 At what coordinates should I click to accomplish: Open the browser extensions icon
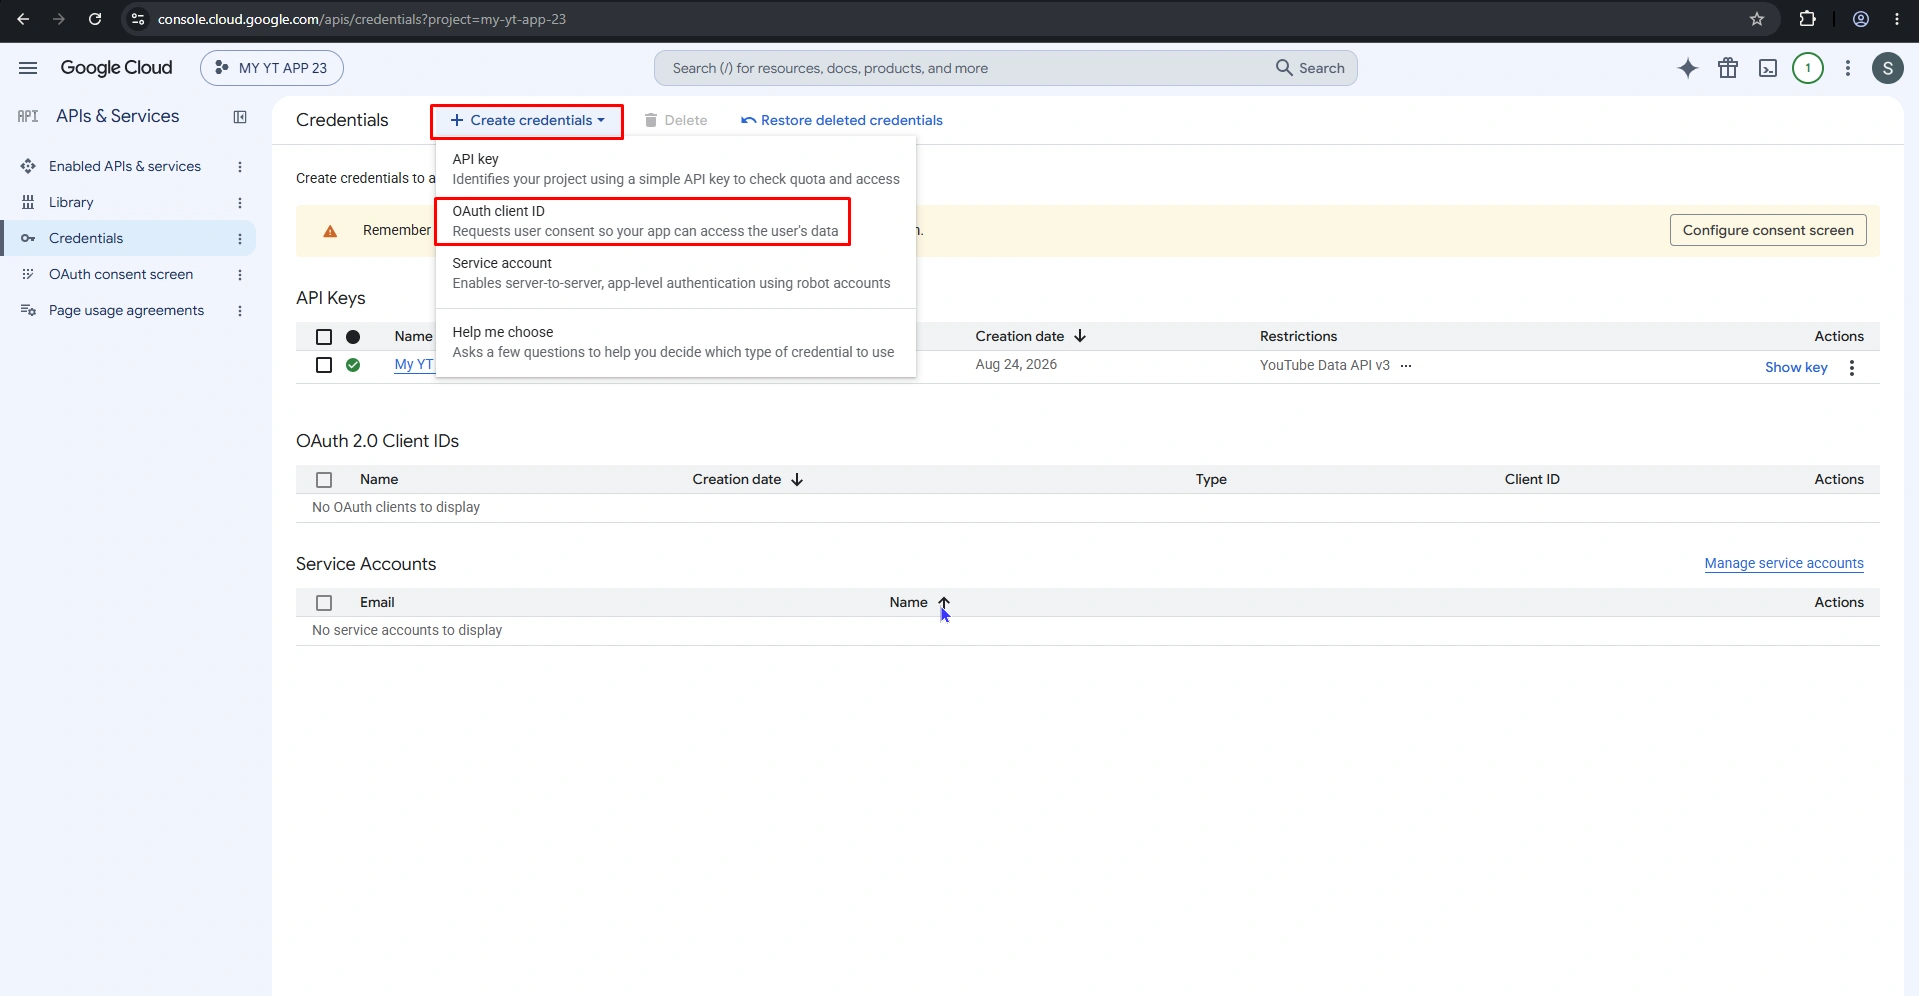[1807, 19]
